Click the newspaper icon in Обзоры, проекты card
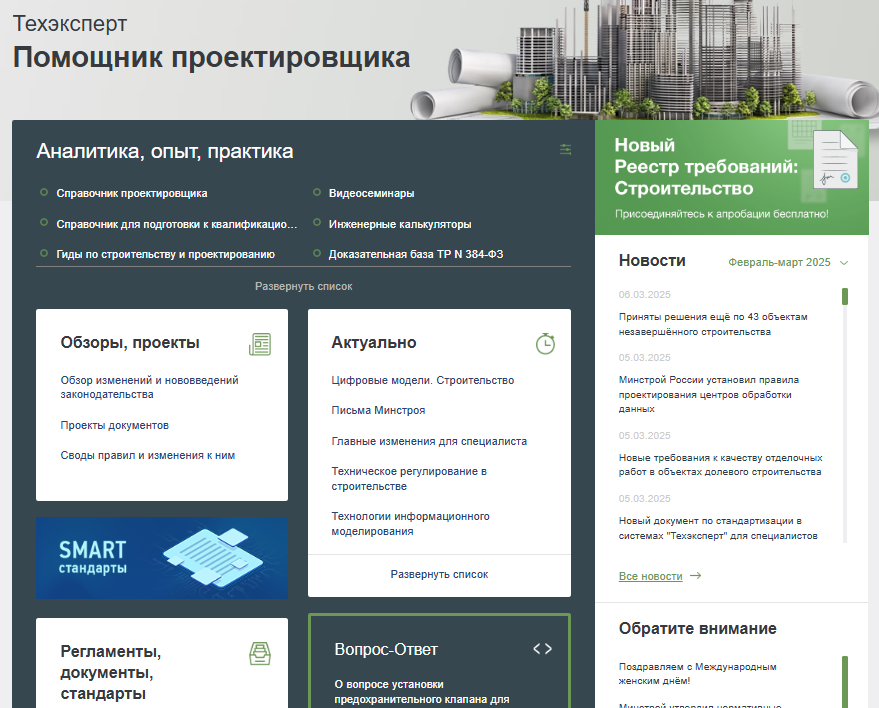This screenshot has height=708, width=879. pyautogui.click(x=260, y=344)
